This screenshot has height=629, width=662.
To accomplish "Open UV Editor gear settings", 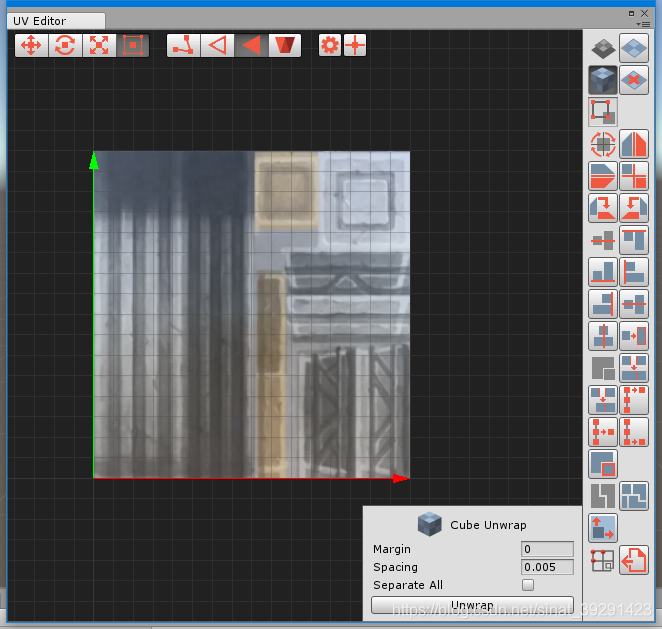I will click(329, 45).
